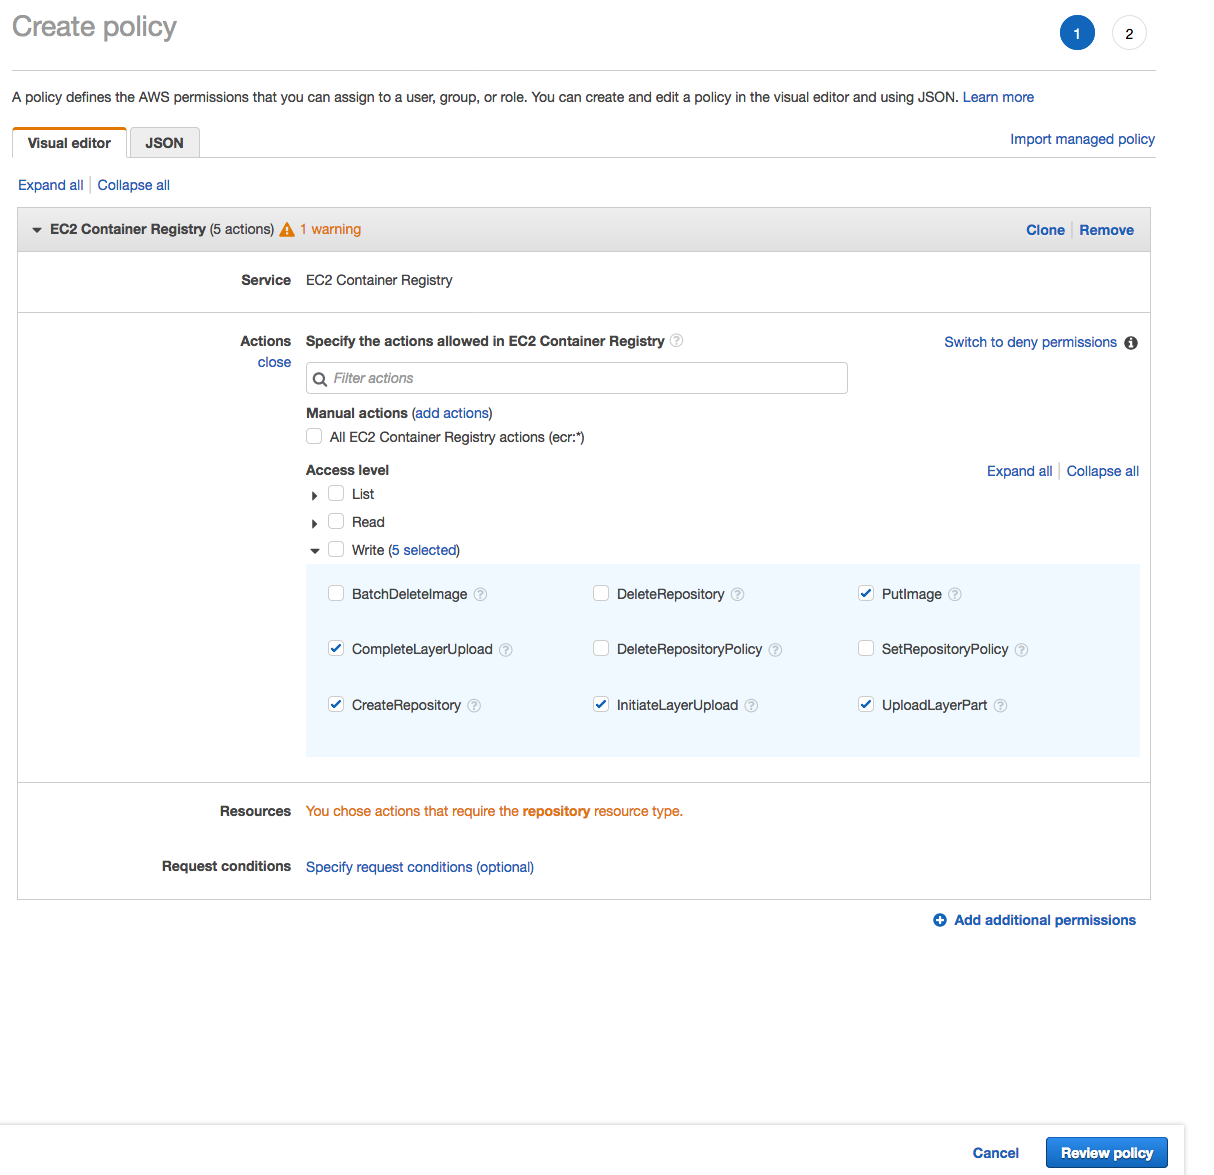1214x1175 pixels.
Task: Click Collapse all beside Access level
Action: tap(1103, 471)
